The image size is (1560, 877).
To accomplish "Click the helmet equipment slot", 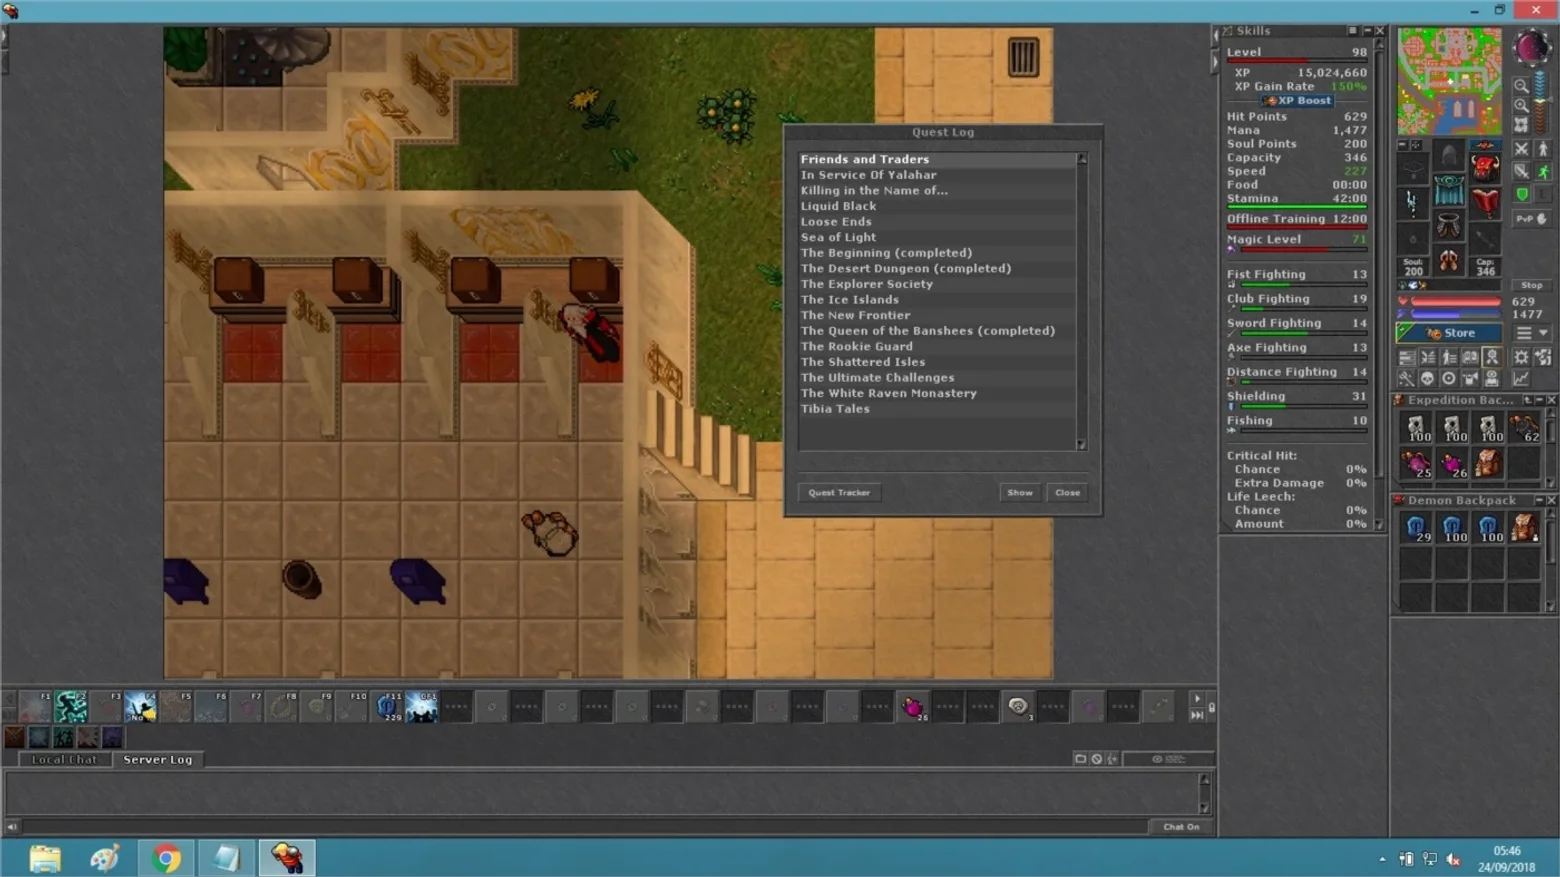I will (x=1449, y=156).
